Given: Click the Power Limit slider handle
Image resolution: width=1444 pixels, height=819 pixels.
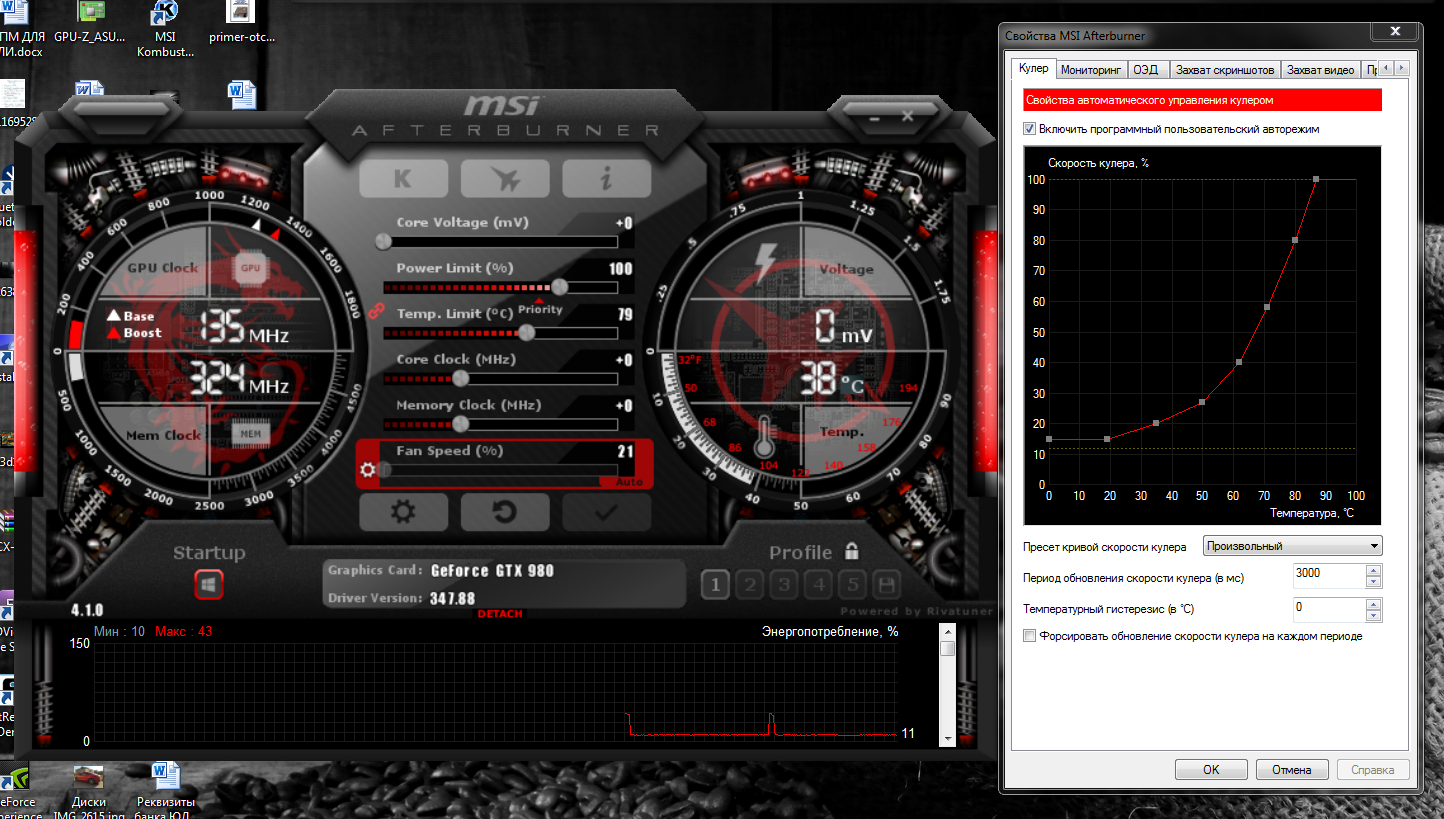Looking at the screenshot, I should point(559,287).
